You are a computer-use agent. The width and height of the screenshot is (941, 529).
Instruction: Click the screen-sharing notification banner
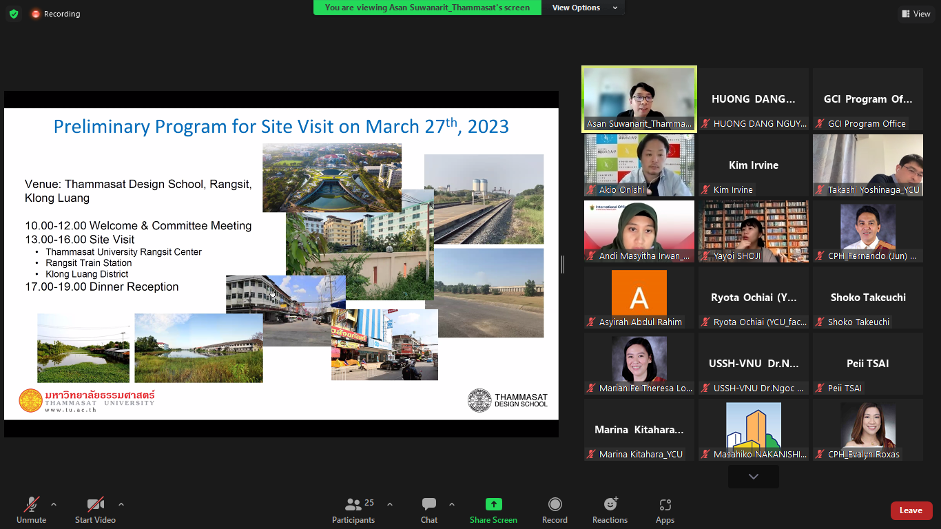pos(427,8)
